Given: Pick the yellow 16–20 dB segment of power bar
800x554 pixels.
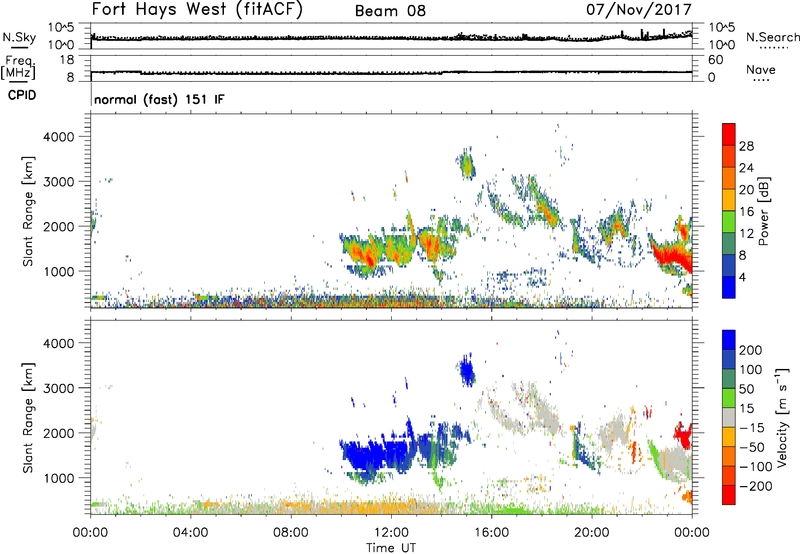Looking at the screenshot, I should (x=729, y=200).
